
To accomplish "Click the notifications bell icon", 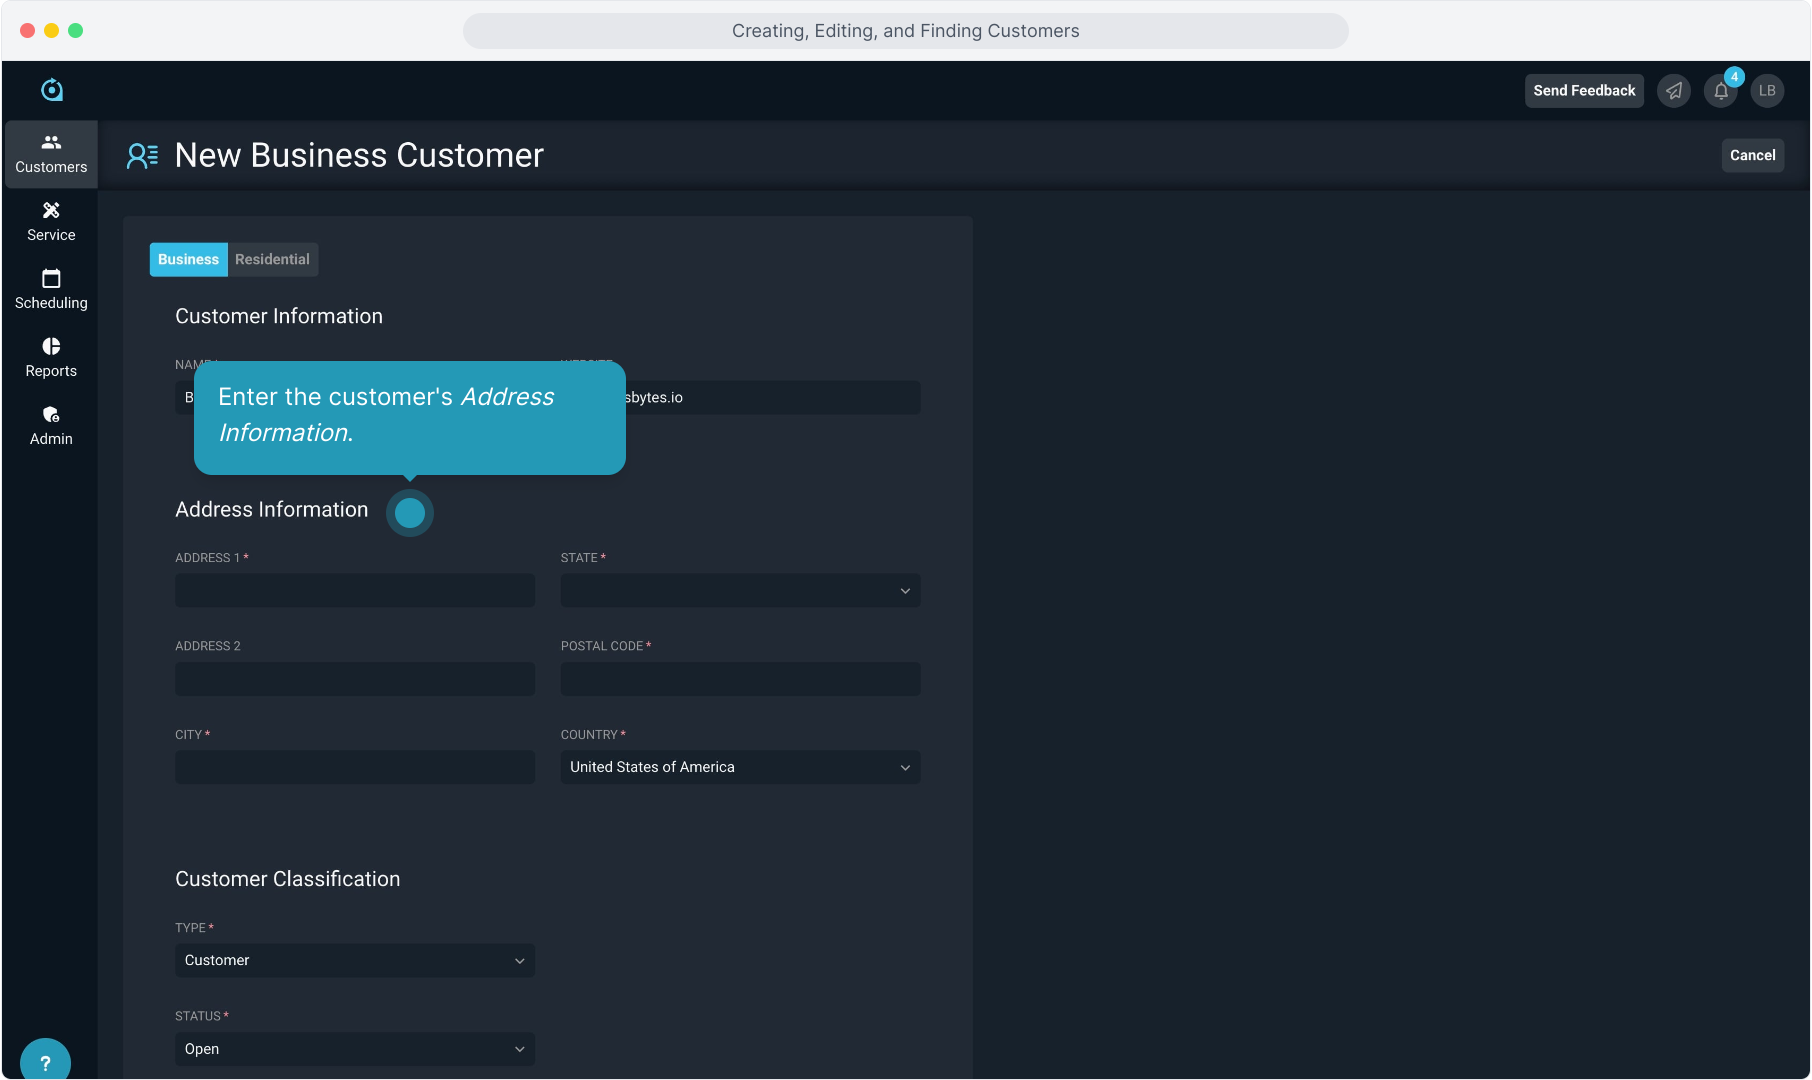I will pyautogui.click(x=1720, y=91).
